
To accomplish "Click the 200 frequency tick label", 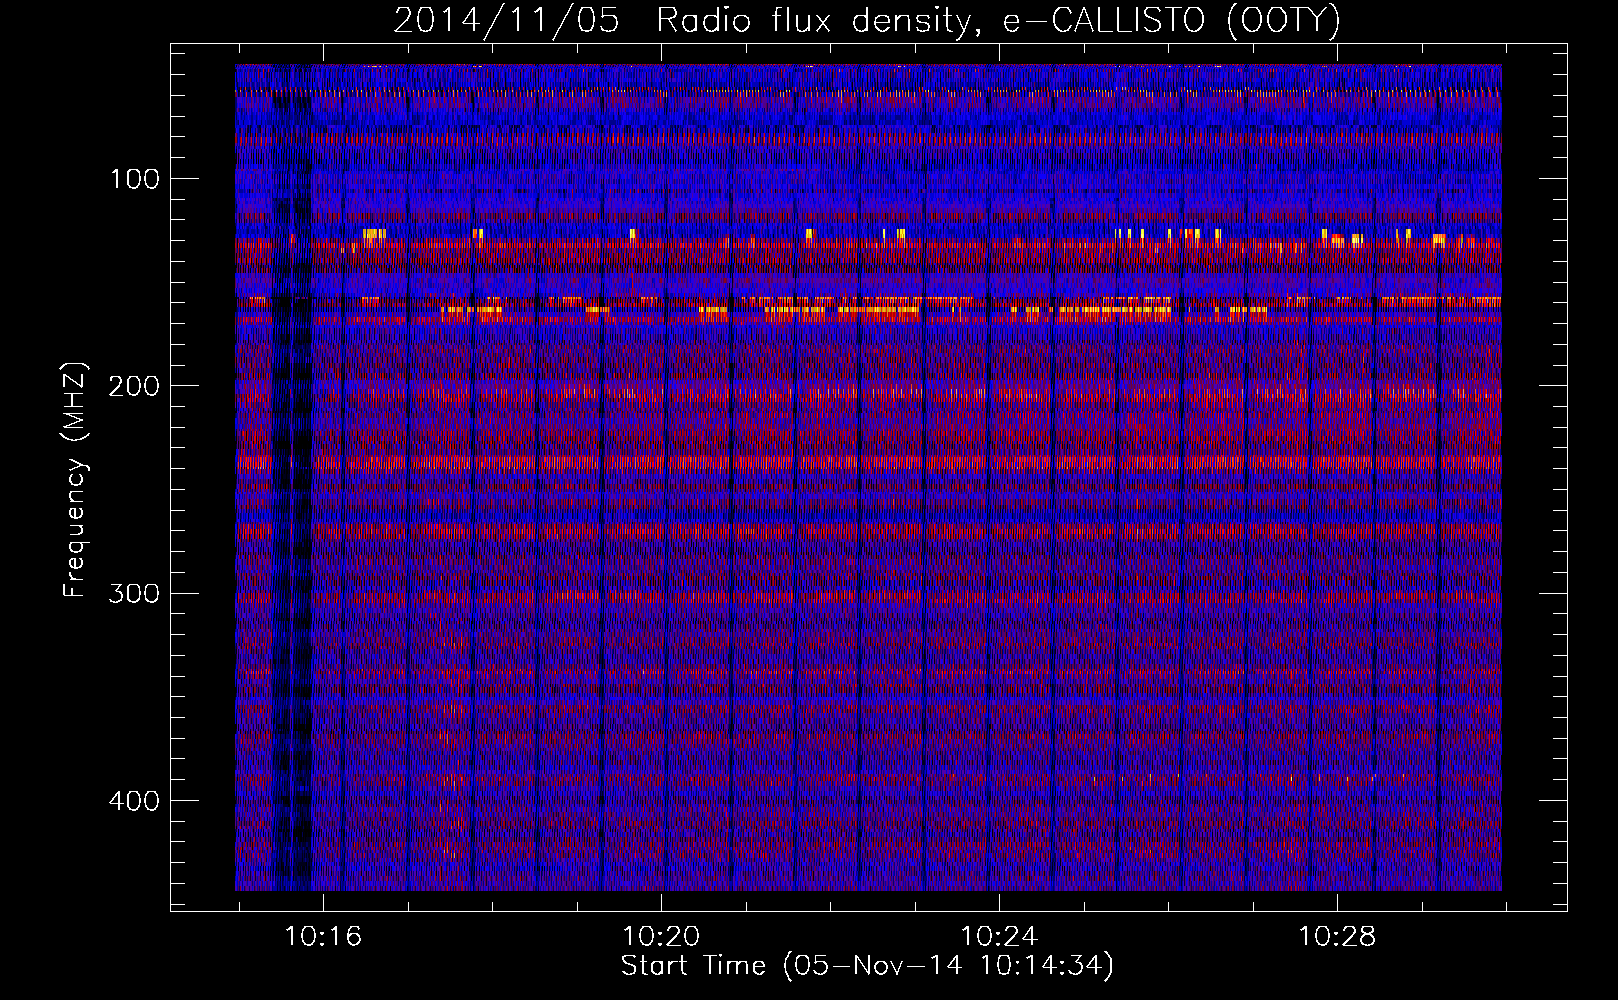I will point(135,387).
